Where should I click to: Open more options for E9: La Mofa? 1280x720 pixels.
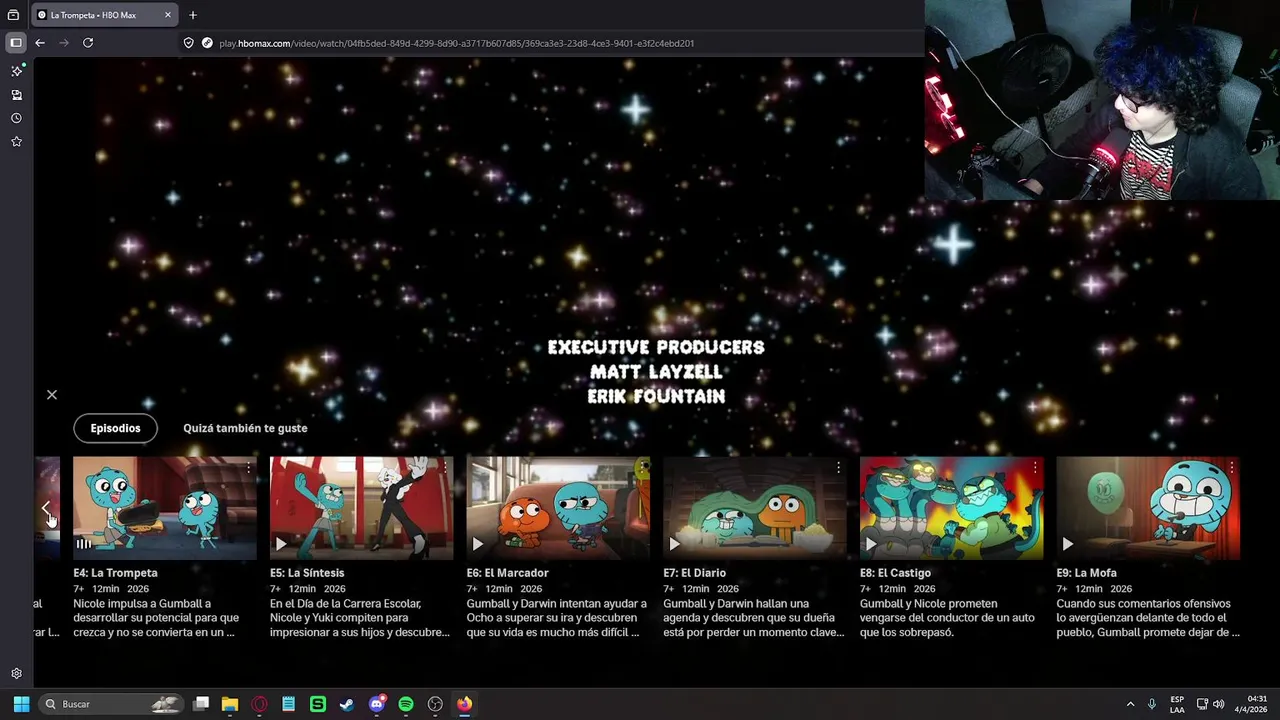tap(1231, 468)
